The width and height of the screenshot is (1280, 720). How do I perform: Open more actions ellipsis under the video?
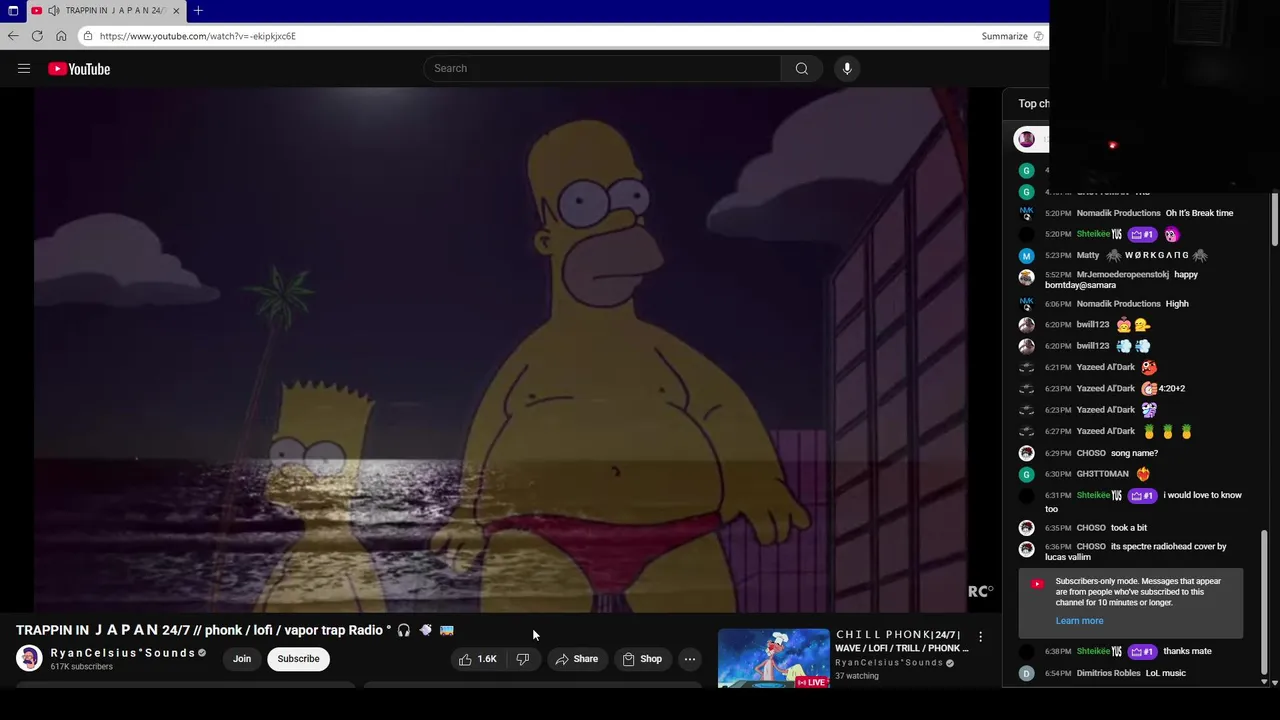(690, 659)
